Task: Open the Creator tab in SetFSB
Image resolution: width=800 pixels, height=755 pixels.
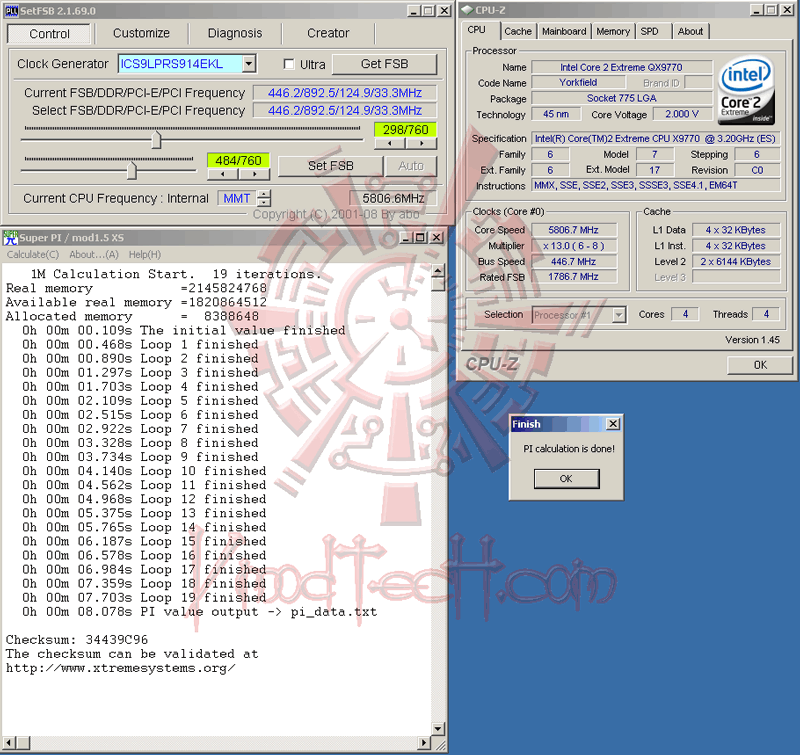Action: [x=328, y=33]
